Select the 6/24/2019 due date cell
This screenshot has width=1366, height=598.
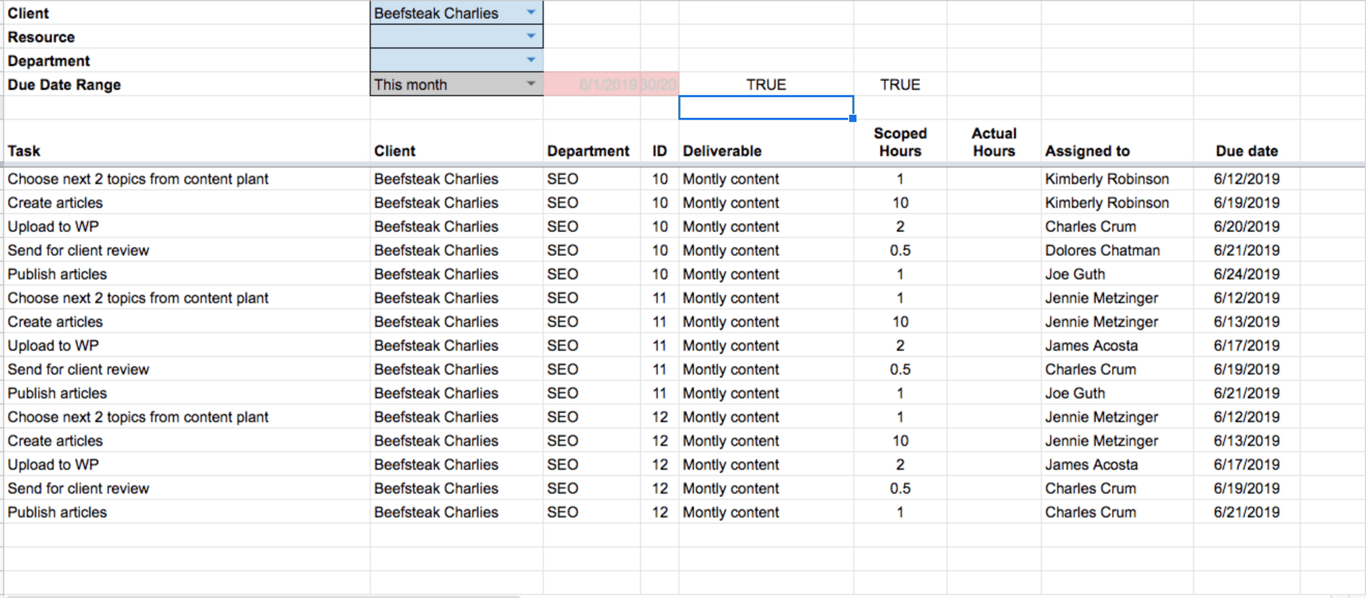tap(1247, 275)
